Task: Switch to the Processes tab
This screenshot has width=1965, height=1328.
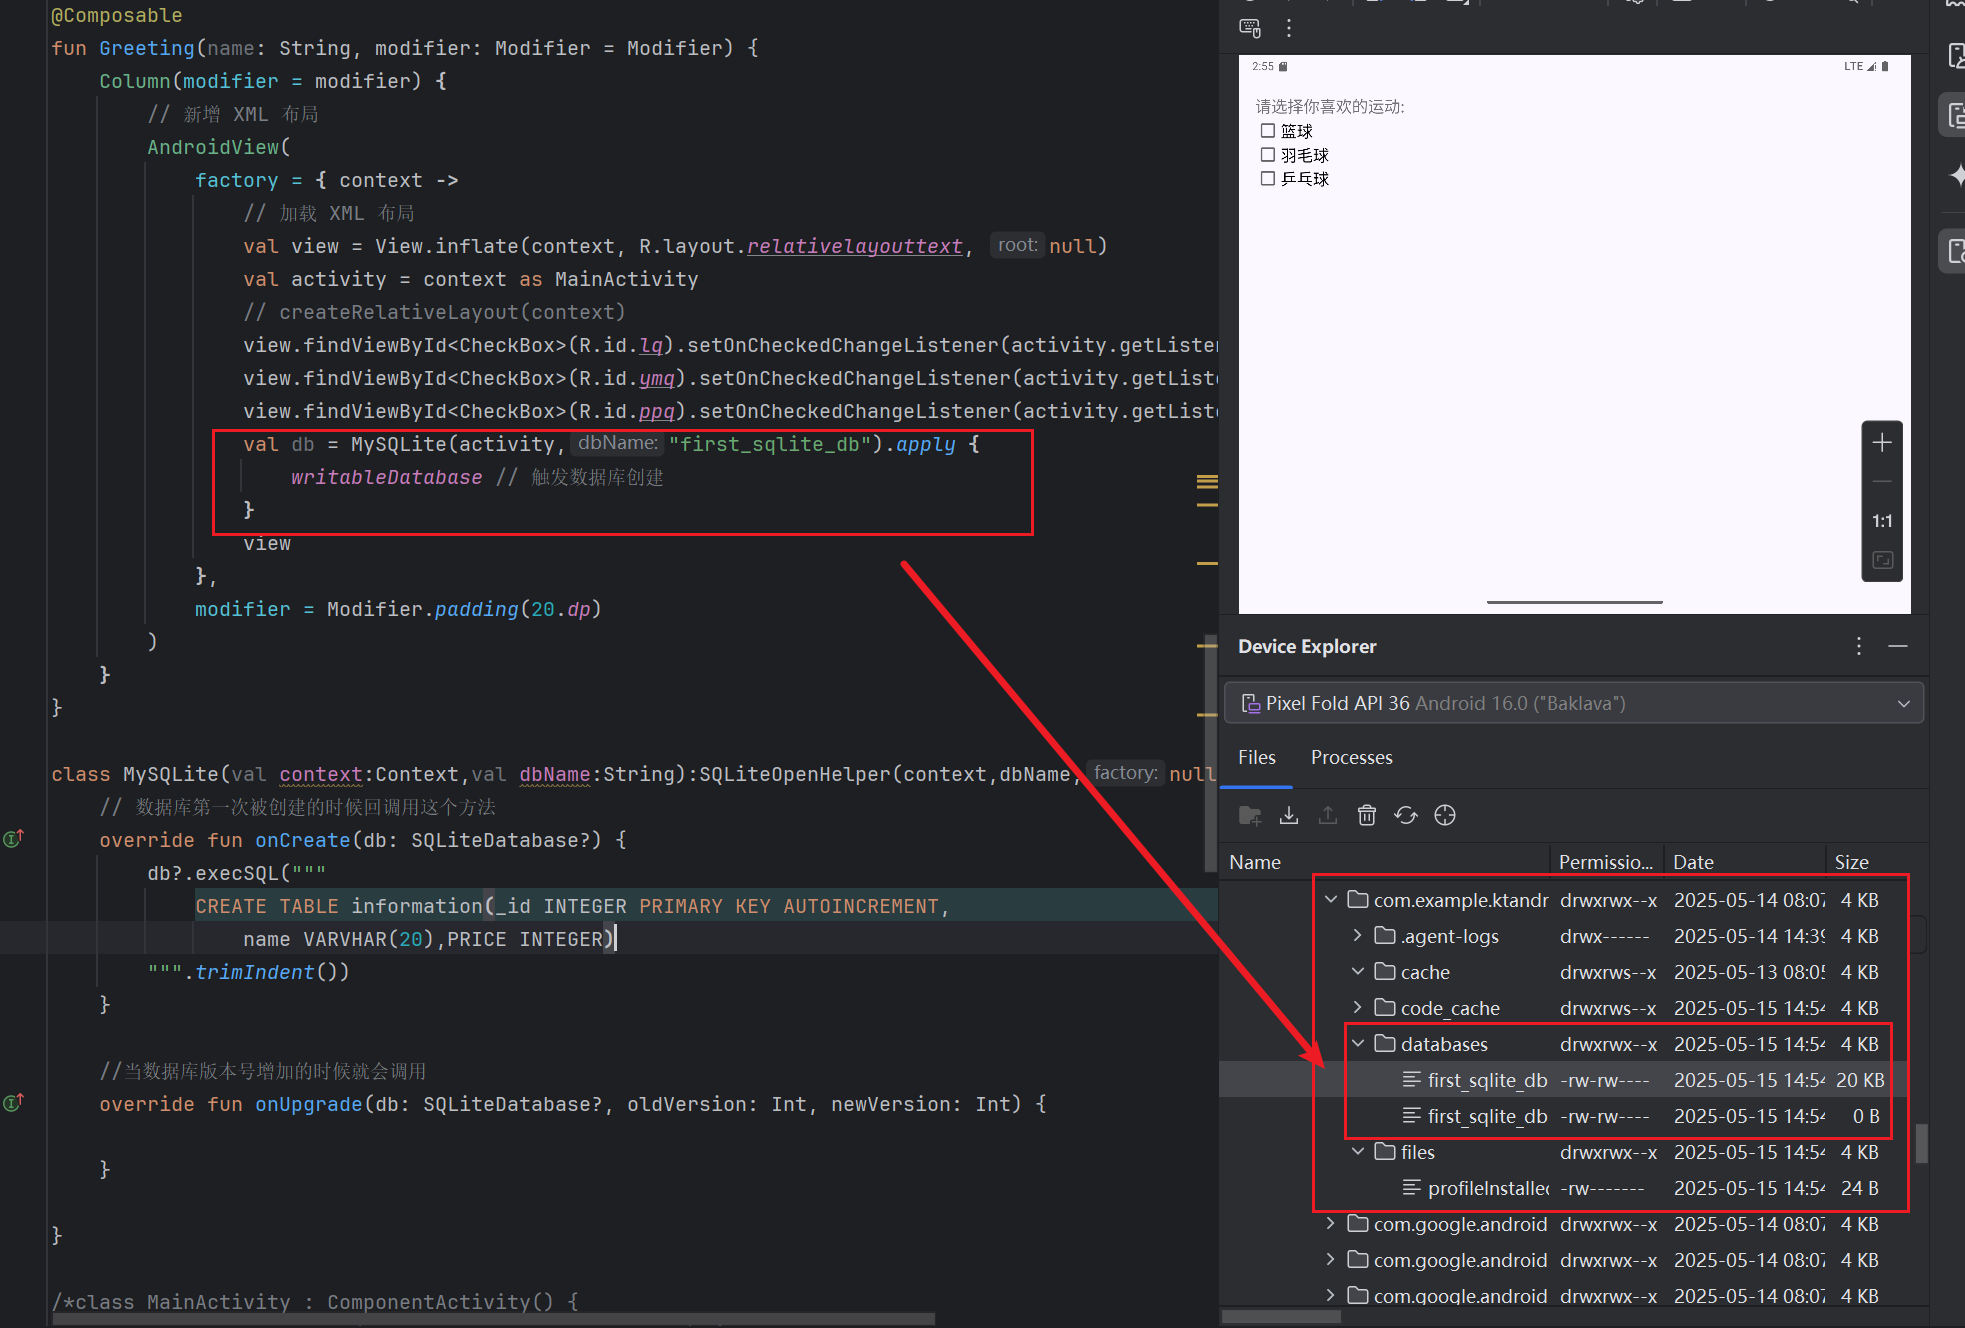Action: click(1351, 758)
